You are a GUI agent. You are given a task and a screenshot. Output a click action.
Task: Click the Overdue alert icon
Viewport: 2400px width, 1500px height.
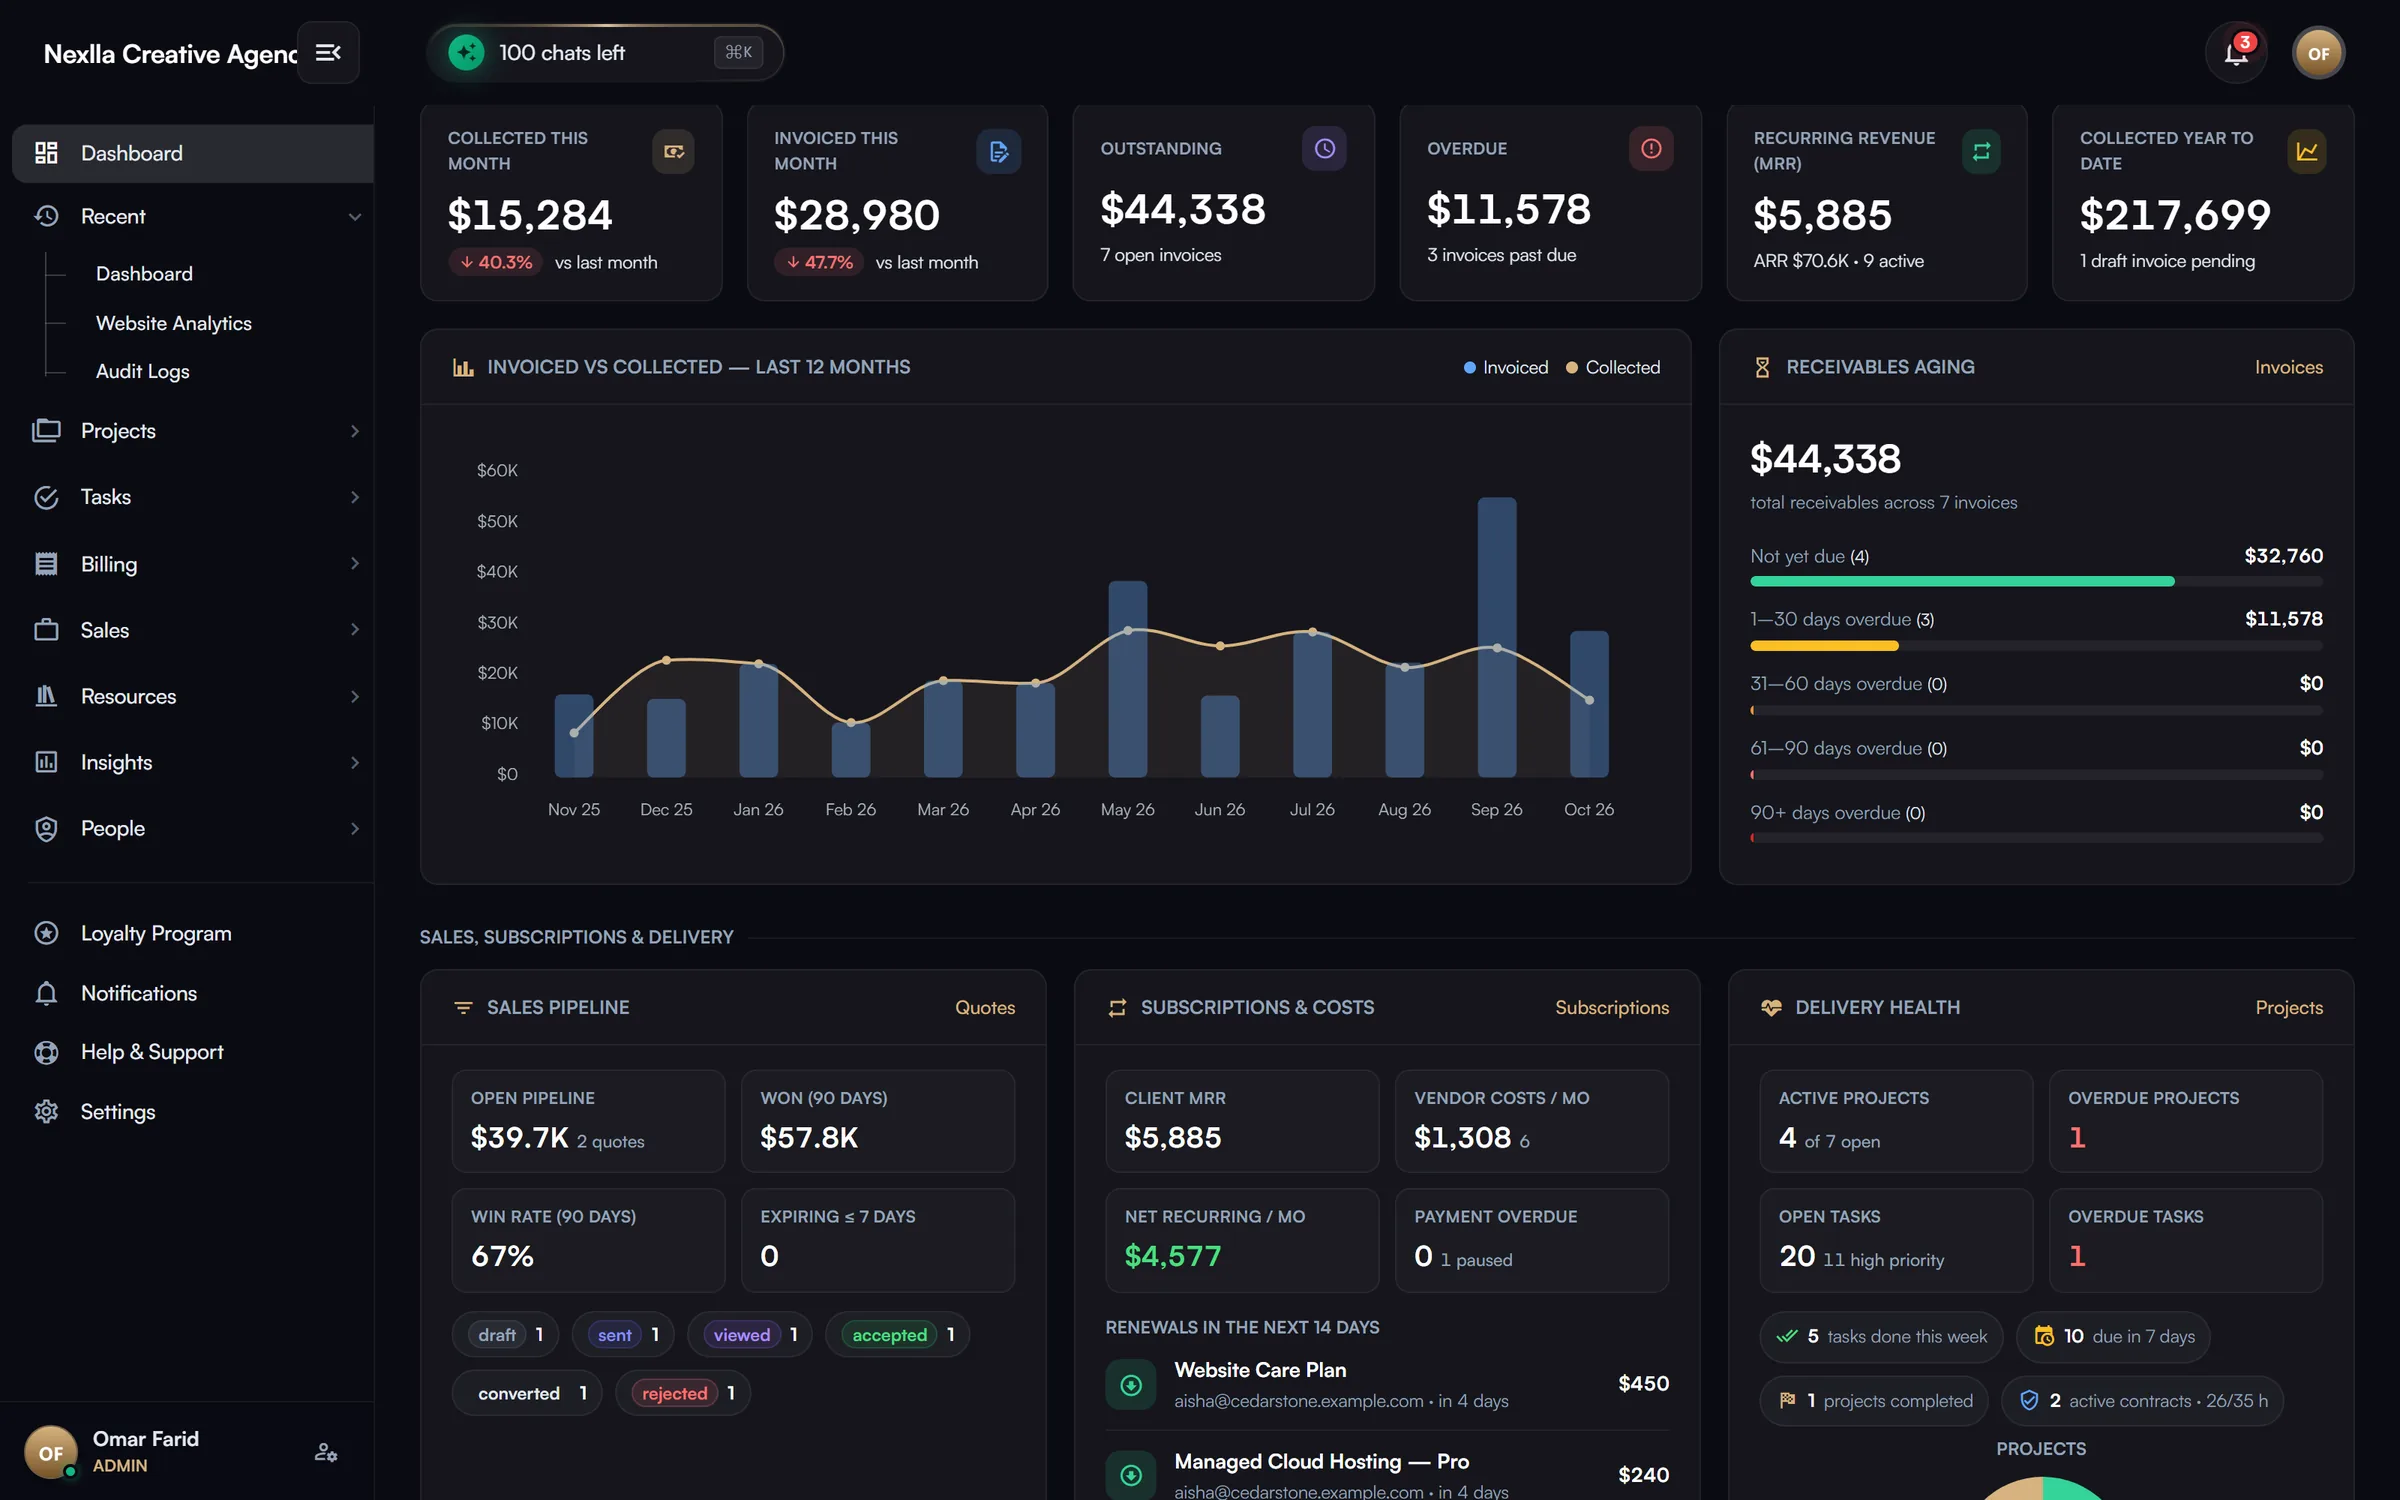(x=1651, y=148)
